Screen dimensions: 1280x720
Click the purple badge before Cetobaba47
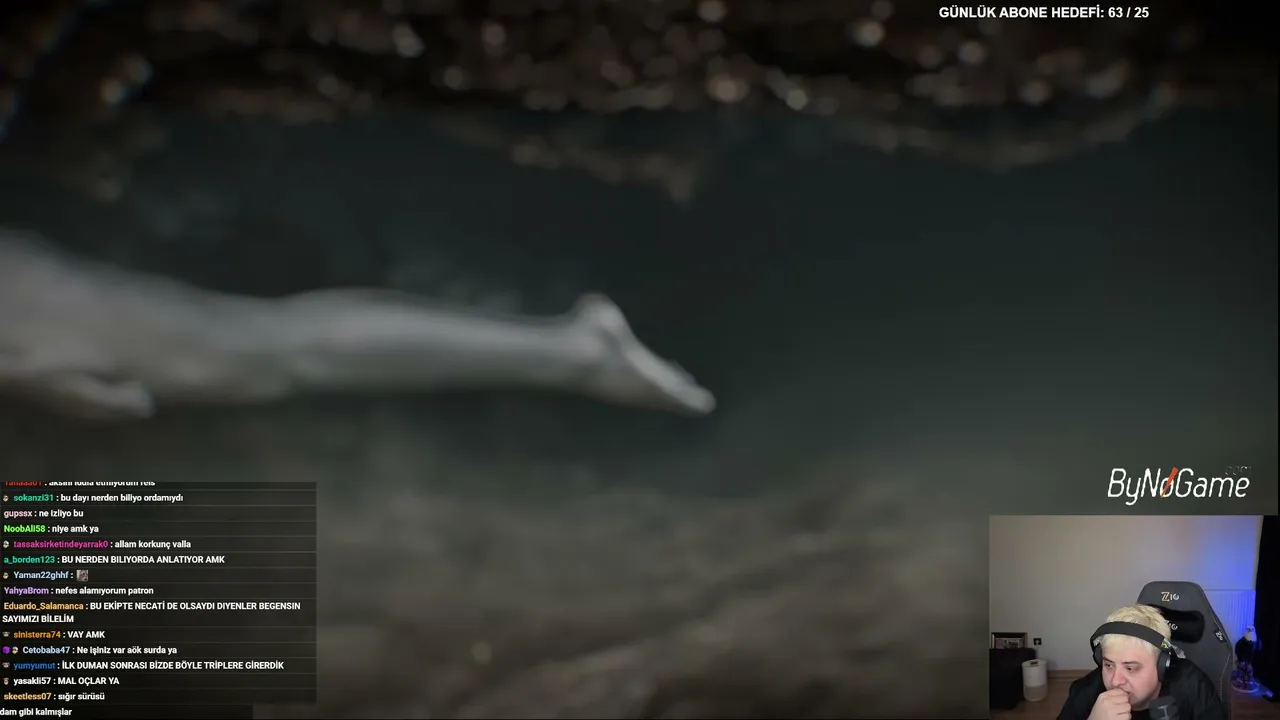point(7,650)
